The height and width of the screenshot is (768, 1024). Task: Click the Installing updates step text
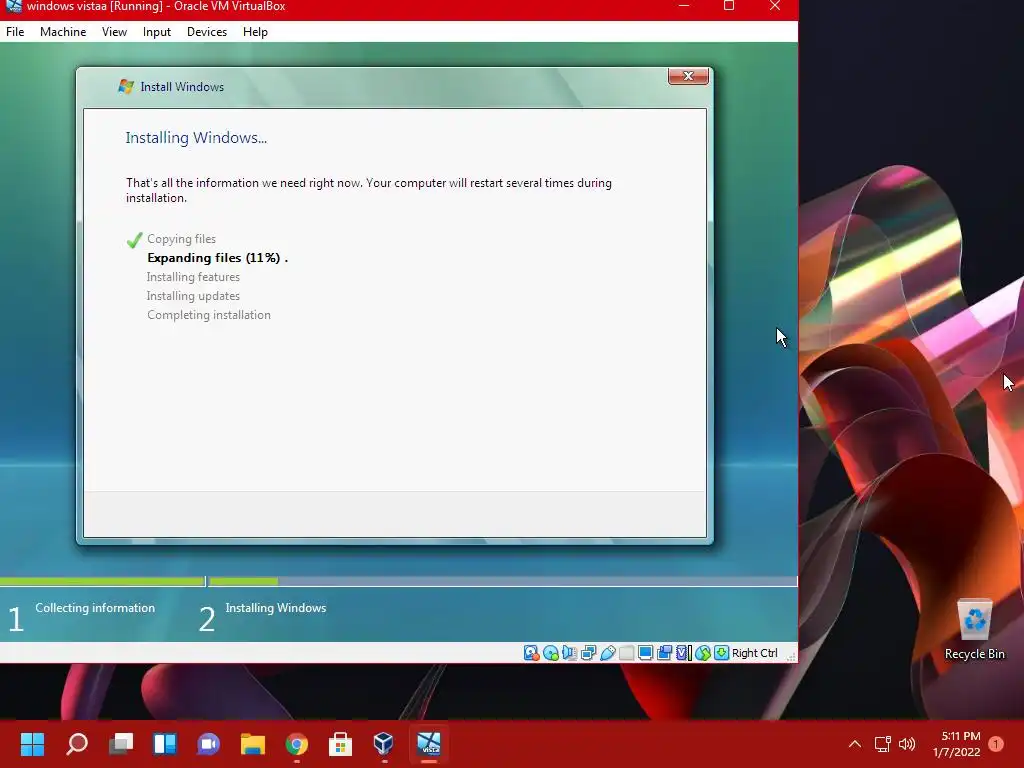[x=193, y=296]
